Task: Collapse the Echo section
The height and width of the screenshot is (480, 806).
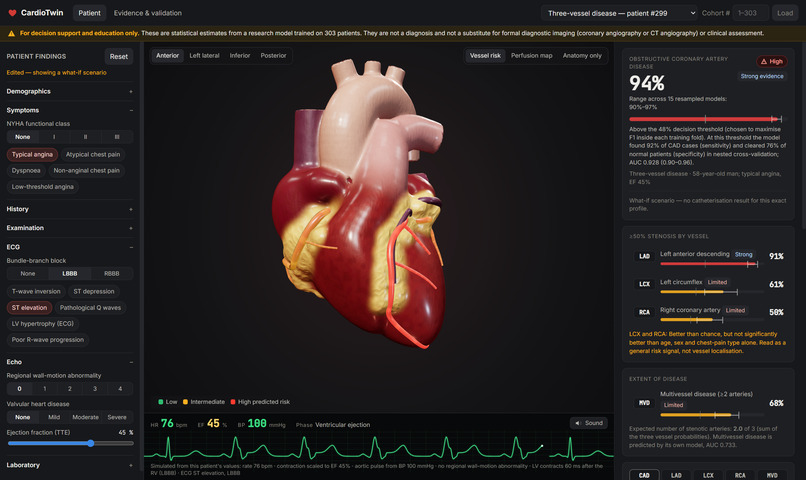Action: 69,362
